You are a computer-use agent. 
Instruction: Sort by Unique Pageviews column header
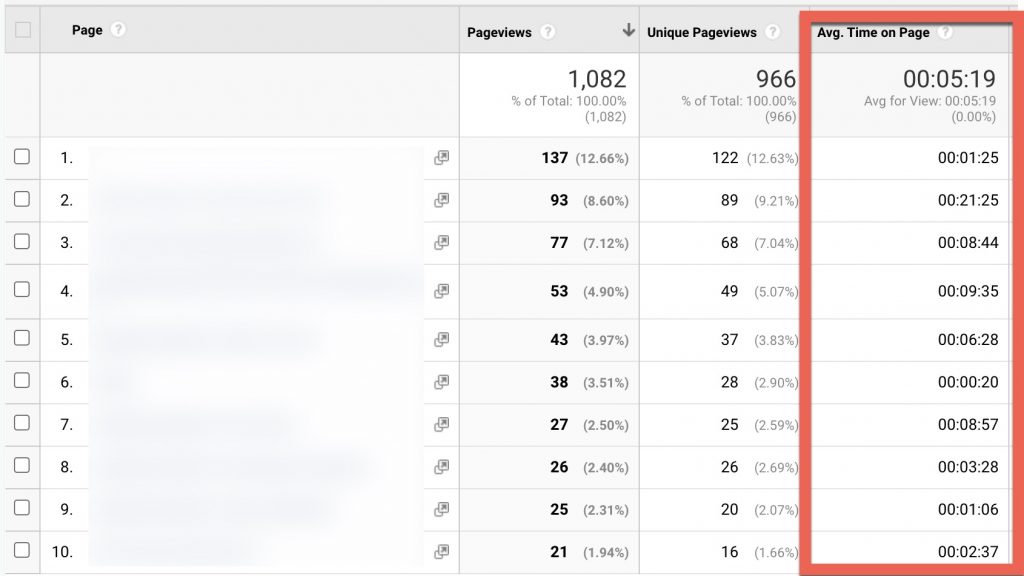pyautogui.click(x=702, y=32)
